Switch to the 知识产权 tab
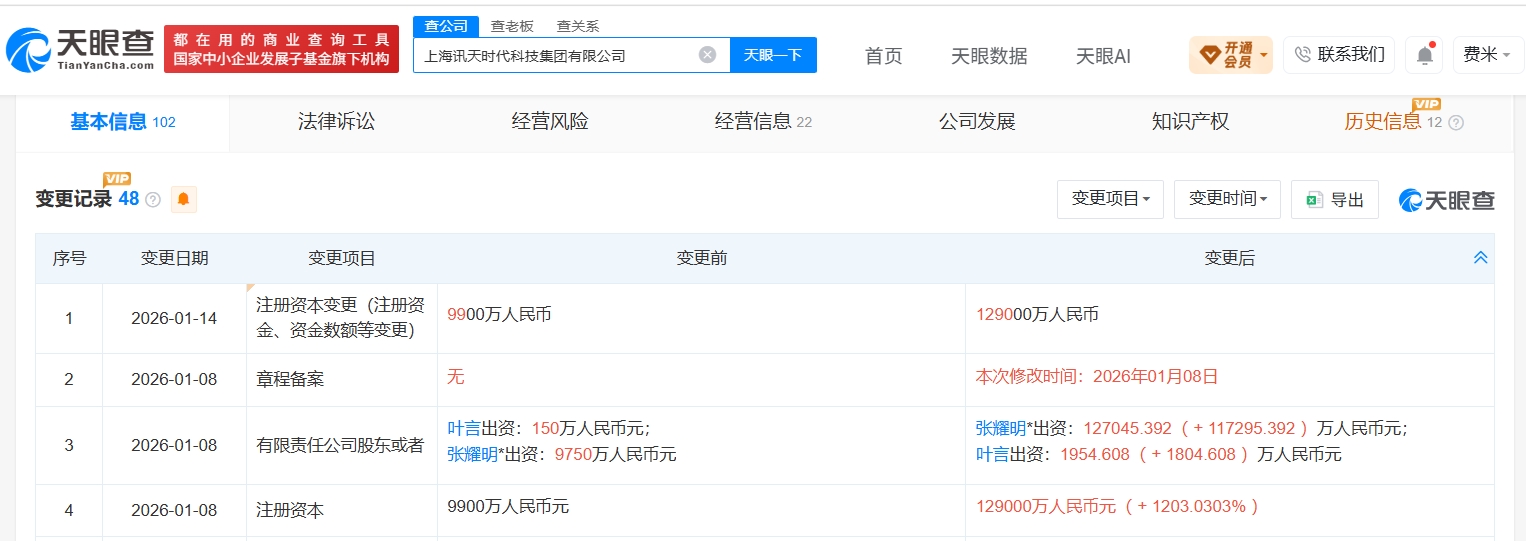Image resolution: width=1526 pixels, height=541 pixels. point(1190,122)
